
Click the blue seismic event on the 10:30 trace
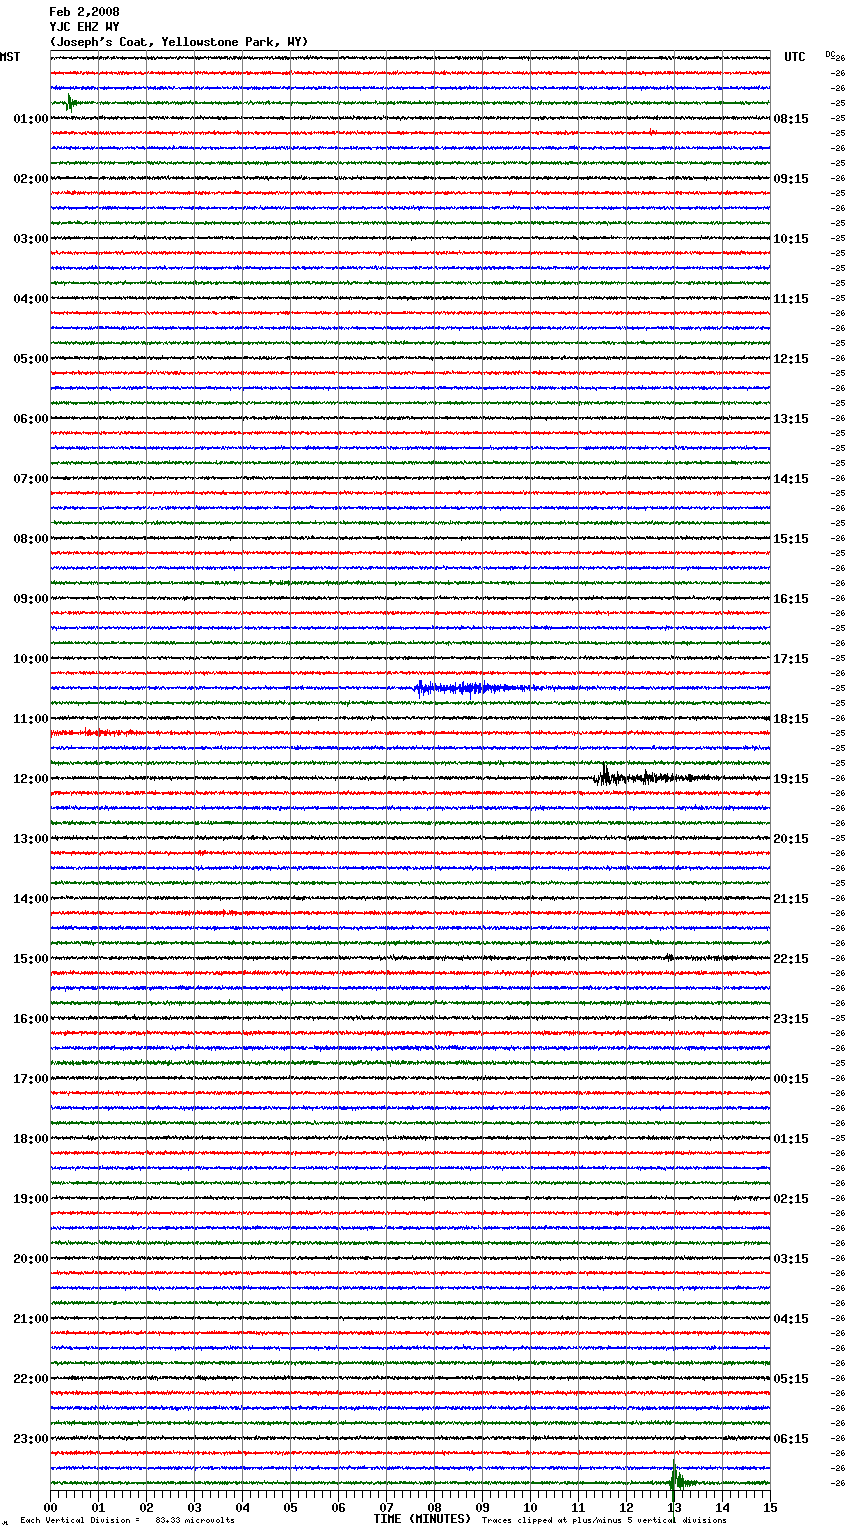point(475,688)
